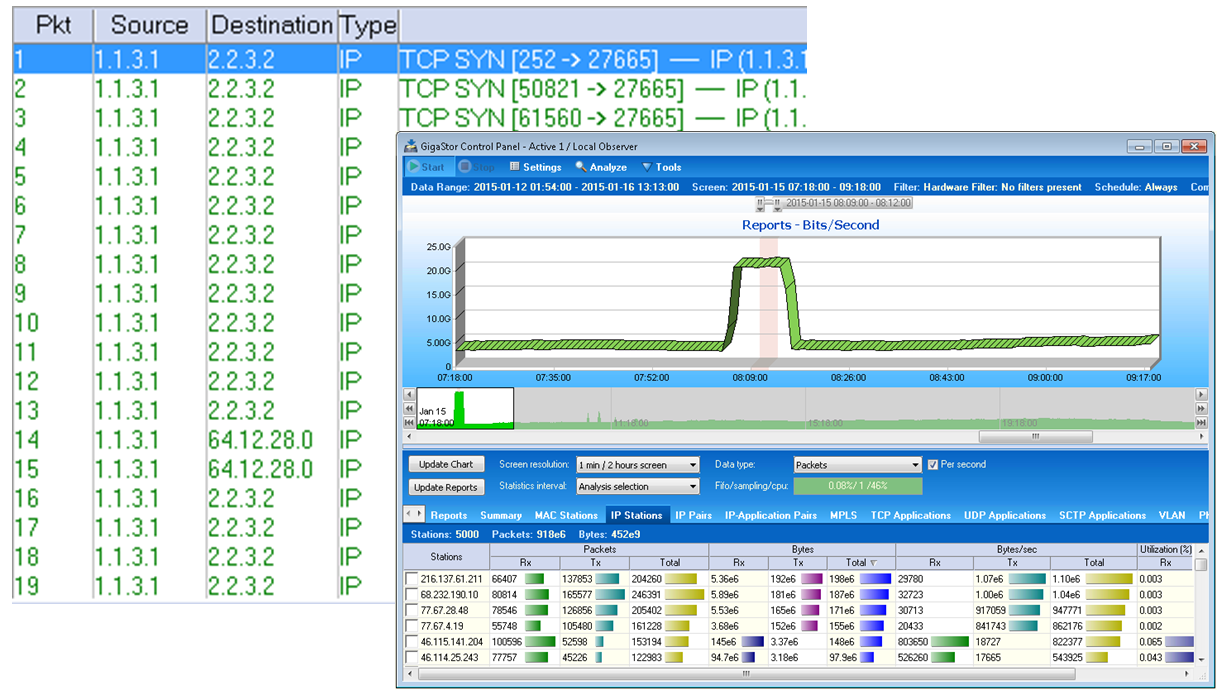Click the timeline horizontal scrollbar thumb
Screen dimensions: 1226x699
1035,437
